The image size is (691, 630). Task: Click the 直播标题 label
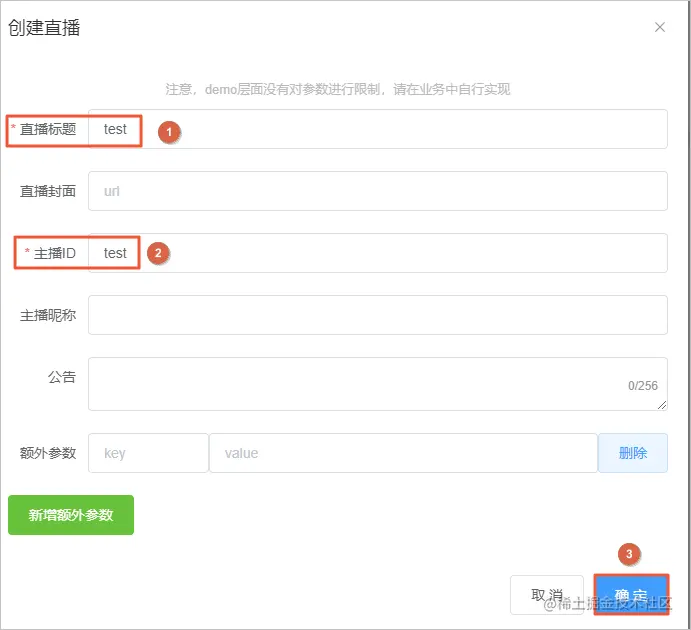pyautogui.click(x=48, y=129)
